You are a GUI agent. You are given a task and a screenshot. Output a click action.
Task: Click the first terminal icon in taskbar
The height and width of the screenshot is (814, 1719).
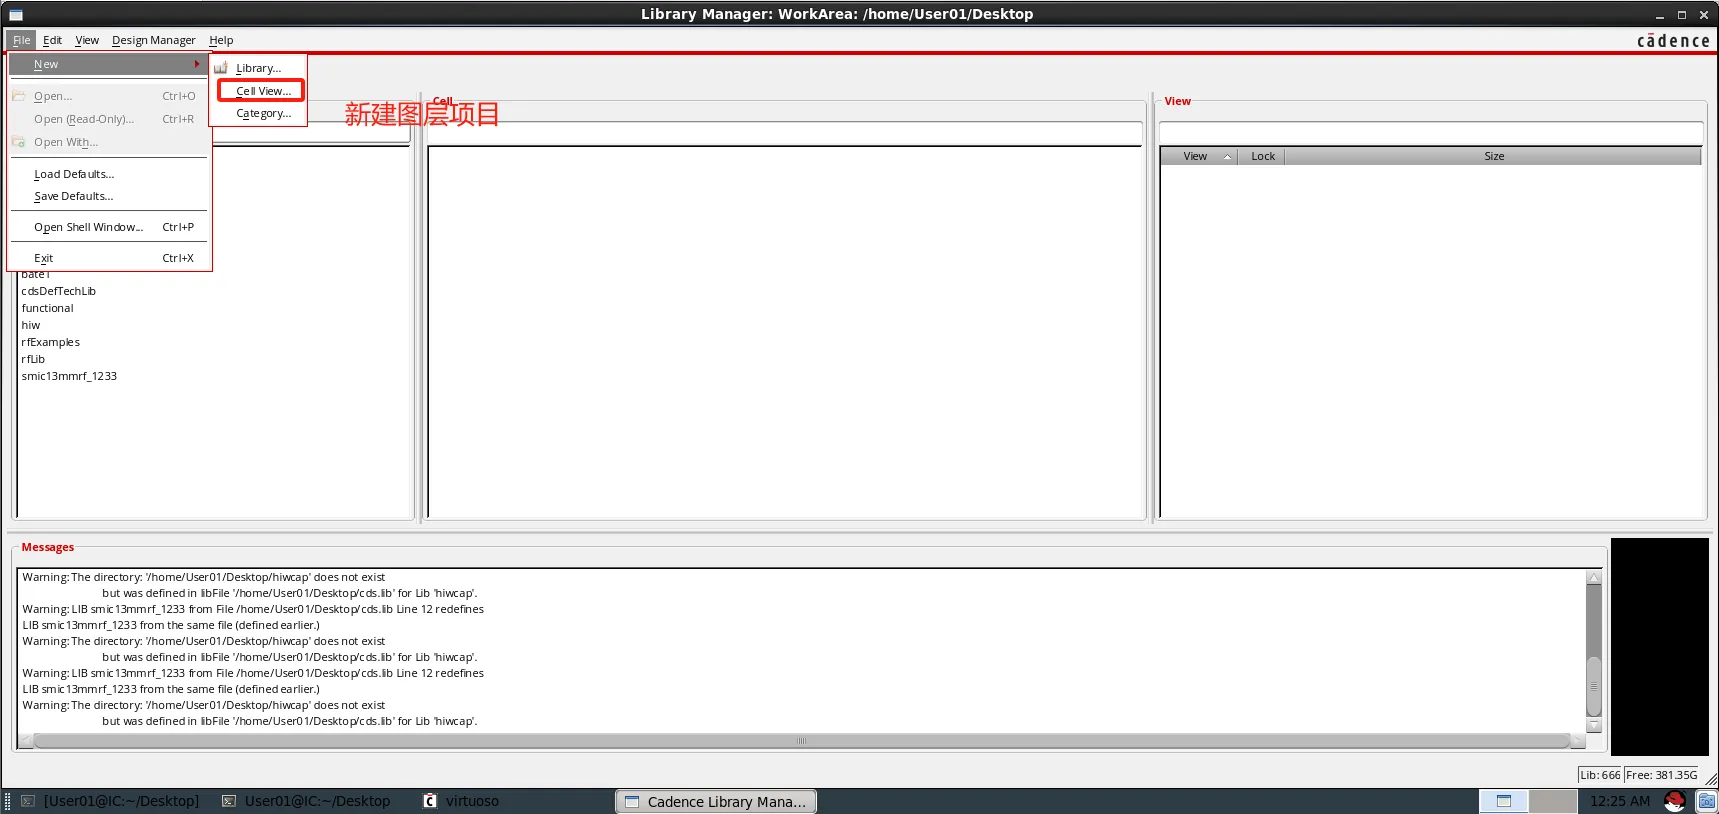pyautogui.click(x=28, y=801)
